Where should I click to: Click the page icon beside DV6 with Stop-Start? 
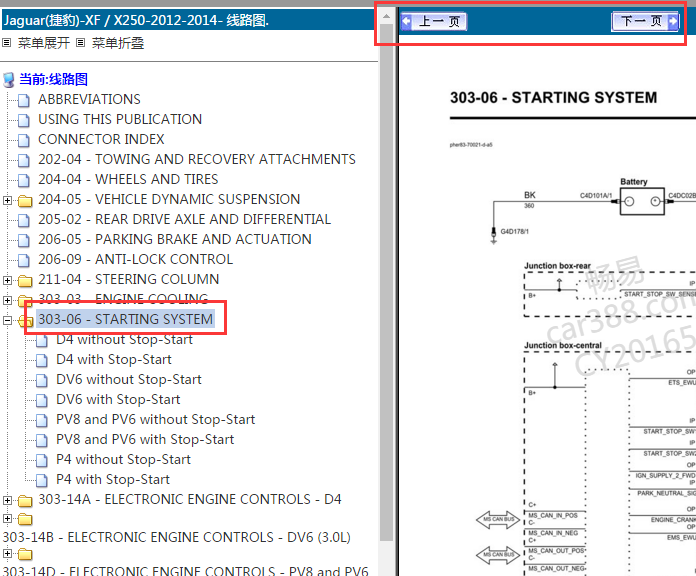point(42,400)
